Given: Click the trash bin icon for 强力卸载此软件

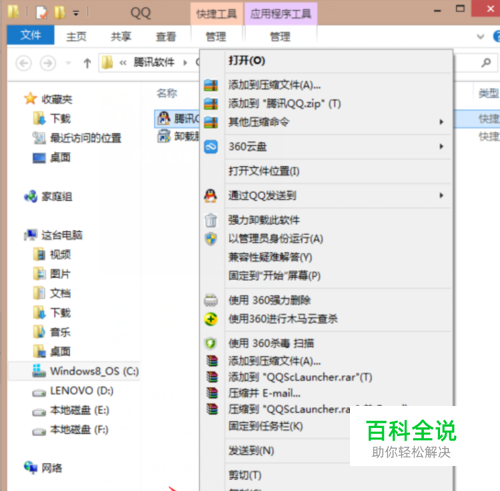Looking at the screenshot, I should point(211,220).
